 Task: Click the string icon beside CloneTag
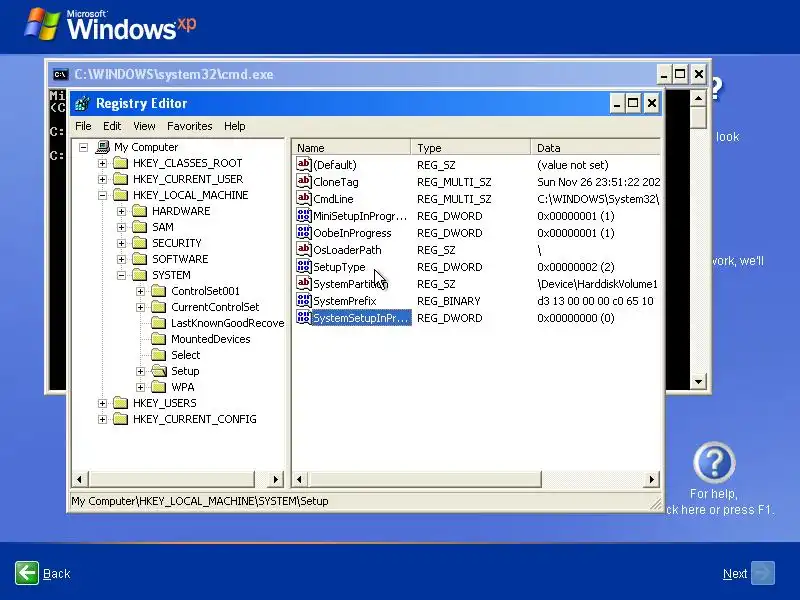click(304, 181)
